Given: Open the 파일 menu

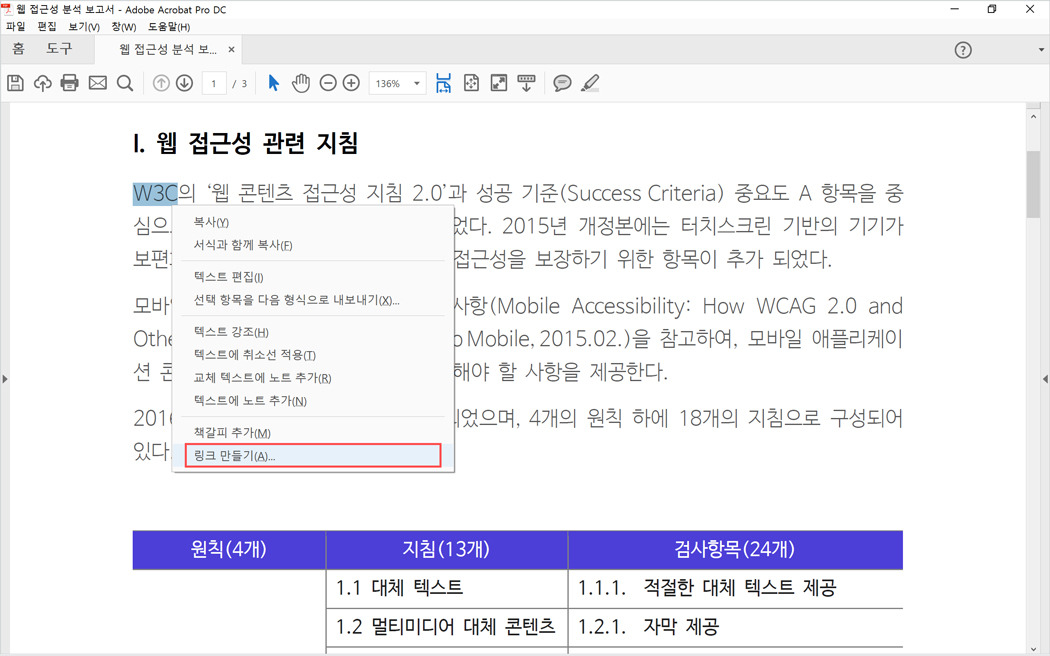Looking at the screenshot, I should [15, 26].
